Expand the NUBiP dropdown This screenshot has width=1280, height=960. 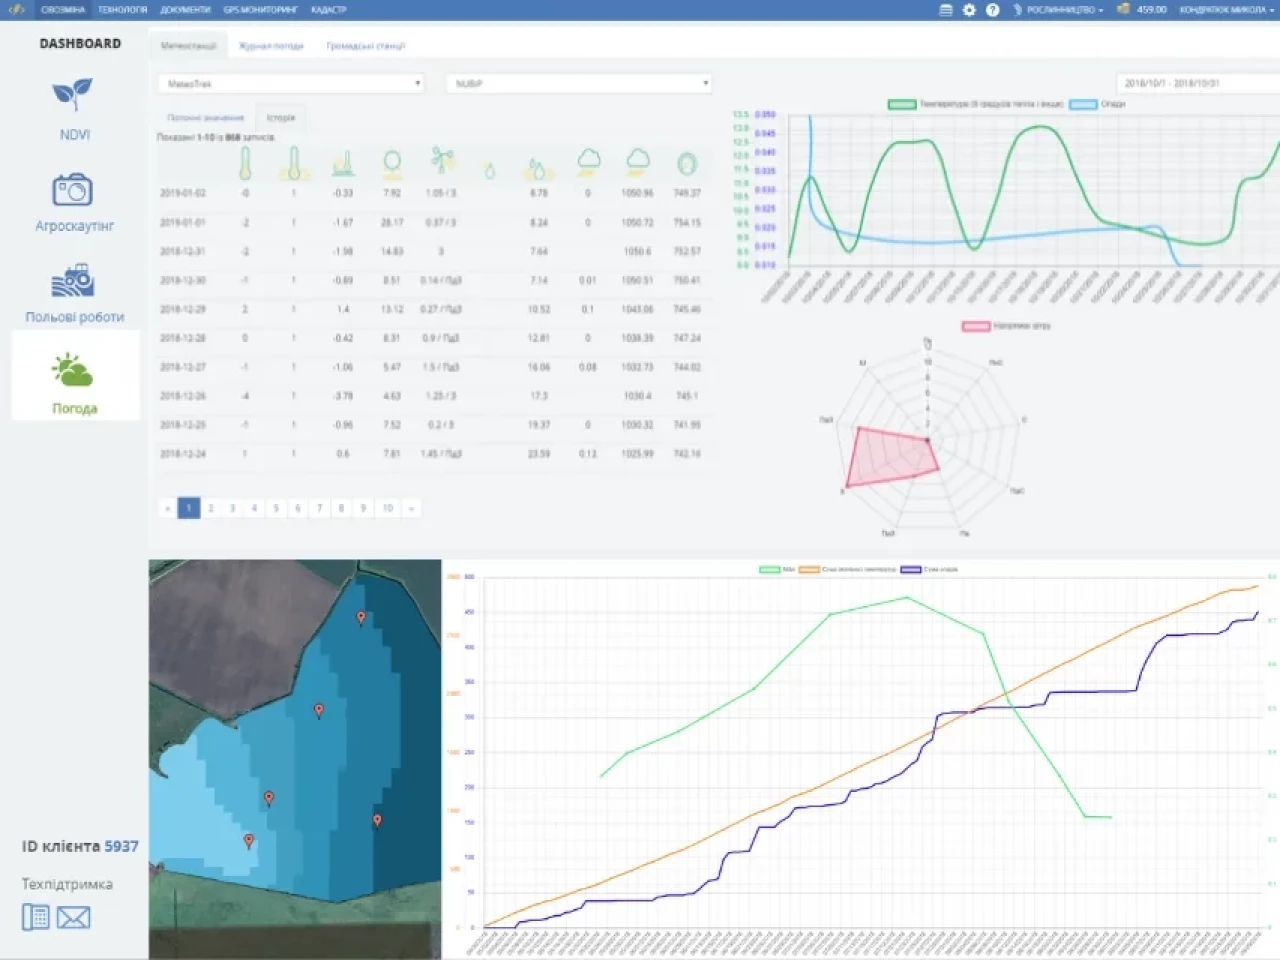tap(578, 84)
